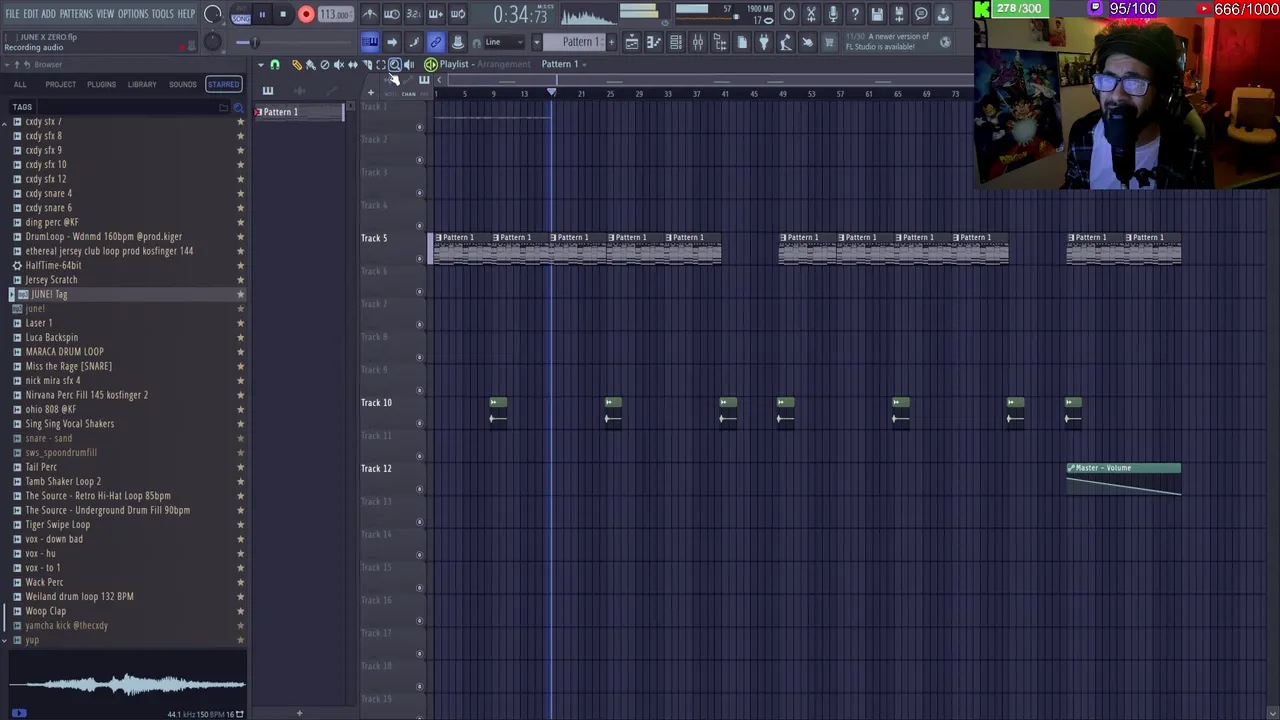Toggle PAT/SONG mode switch
Viewport: 1280px width, 720px height.
[x=241, y=14]
